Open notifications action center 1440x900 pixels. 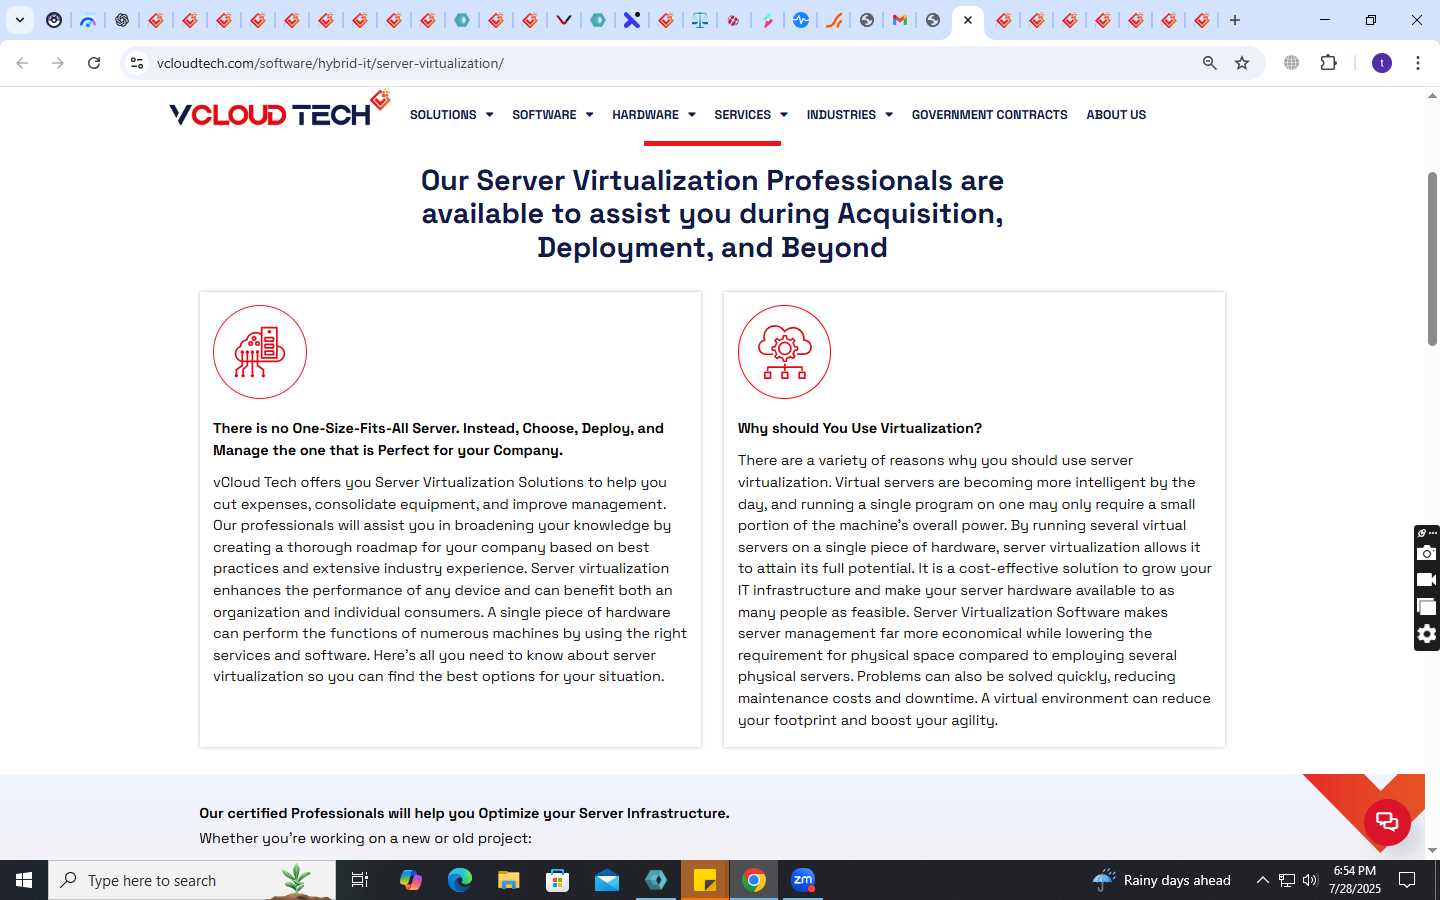point(1407,880)
